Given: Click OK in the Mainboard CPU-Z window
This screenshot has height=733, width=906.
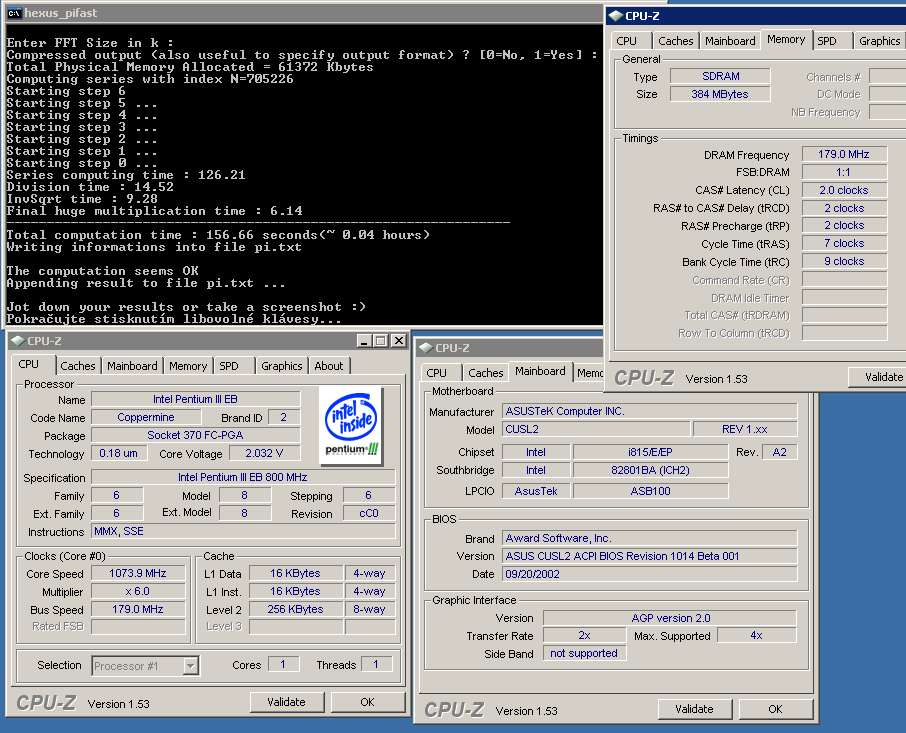Looking at the screenshot, I should pyautogui.click(x=775, y=709).
